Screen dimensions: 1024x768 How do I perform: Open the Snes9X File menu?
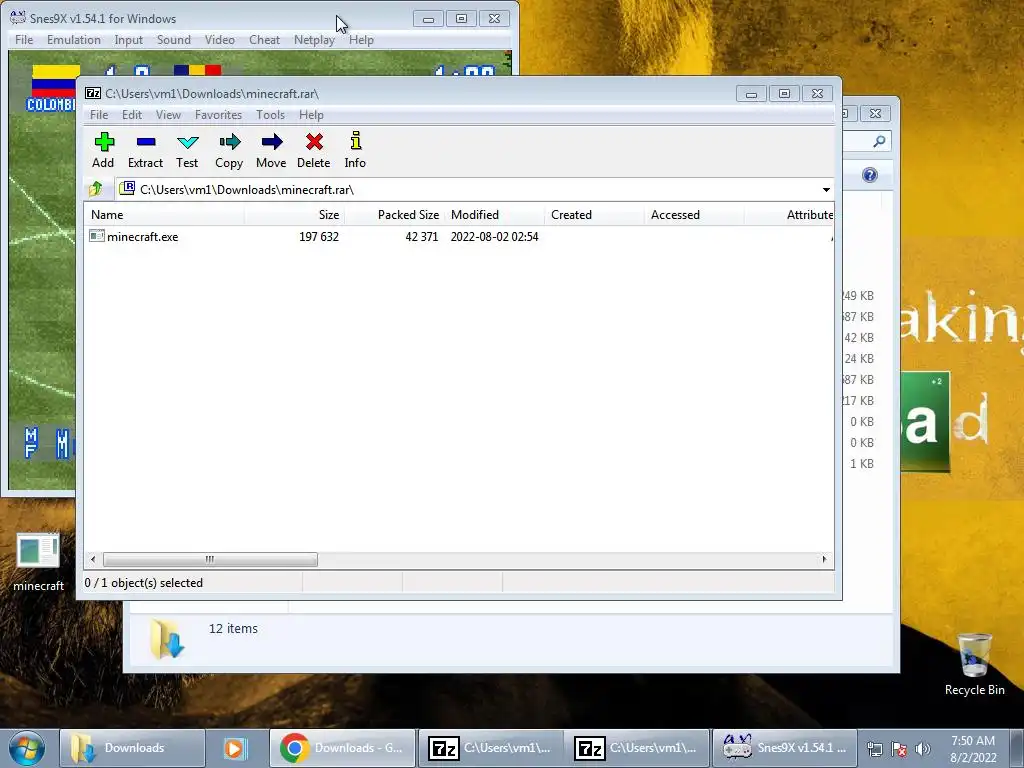tap(24, 40)
